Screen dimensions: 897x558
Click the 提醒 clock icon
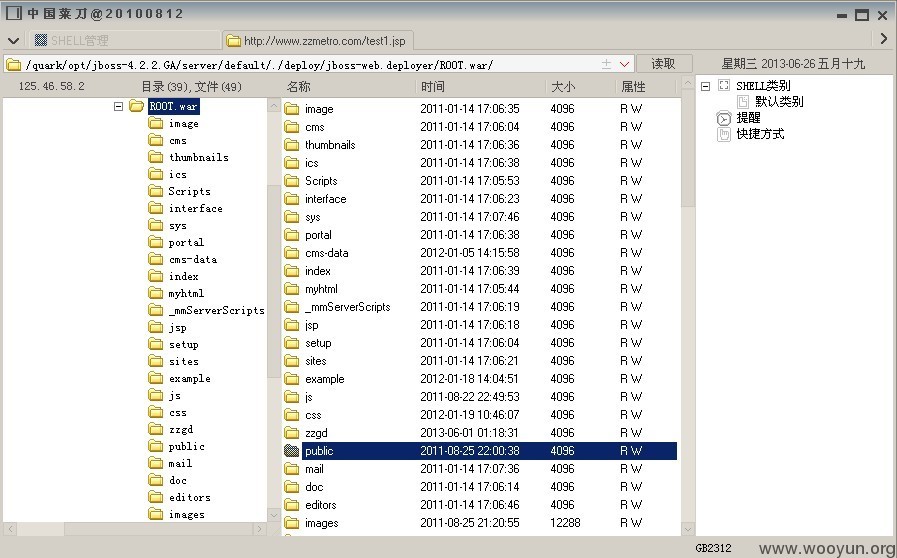(x=724, y=118)
